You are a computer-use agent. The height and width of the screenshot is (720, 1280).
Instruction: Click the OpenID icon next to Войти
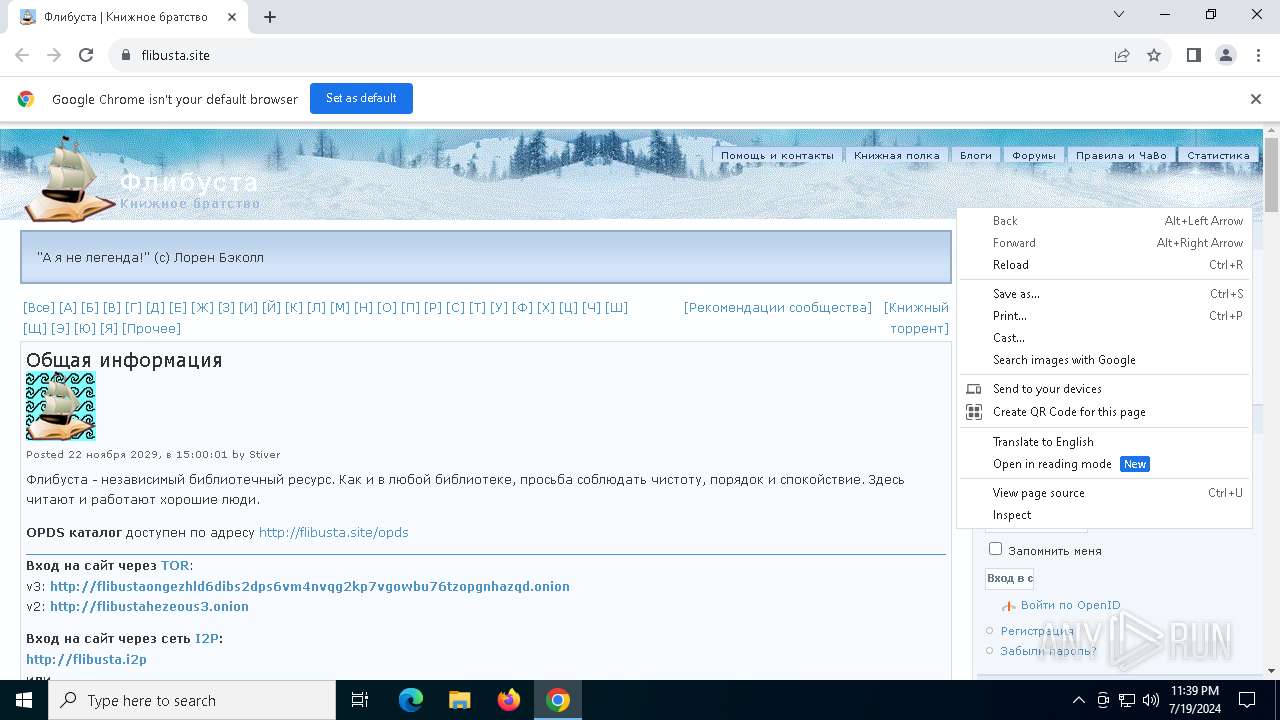[x=1009, y=606]
